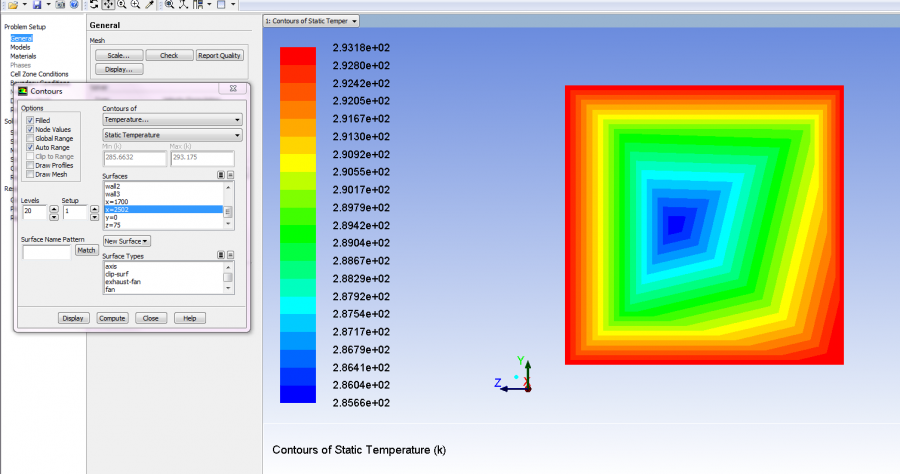The width and height of the screenshot is (900, 474).
Task: Expand the arrow beside the save icon
Action: click(48, 5)
